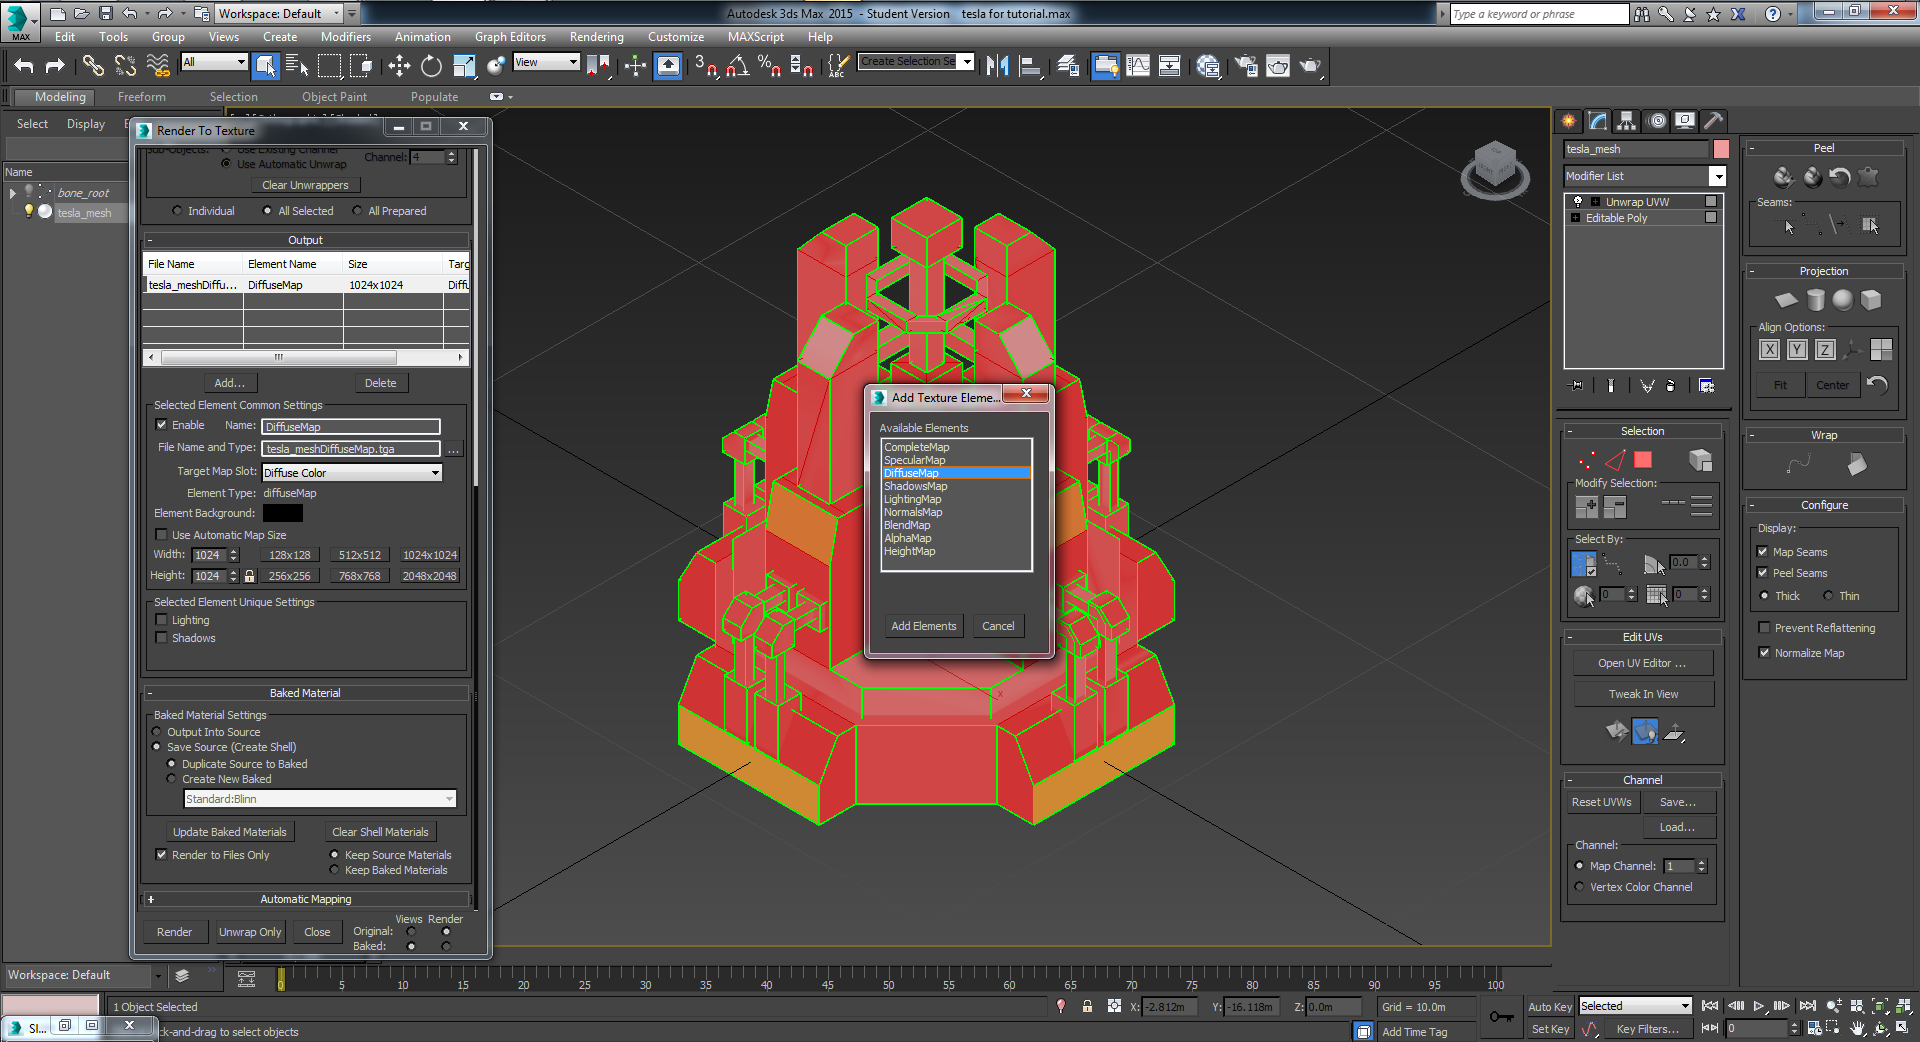Click the planar projection map icon

click(1786, 300)
